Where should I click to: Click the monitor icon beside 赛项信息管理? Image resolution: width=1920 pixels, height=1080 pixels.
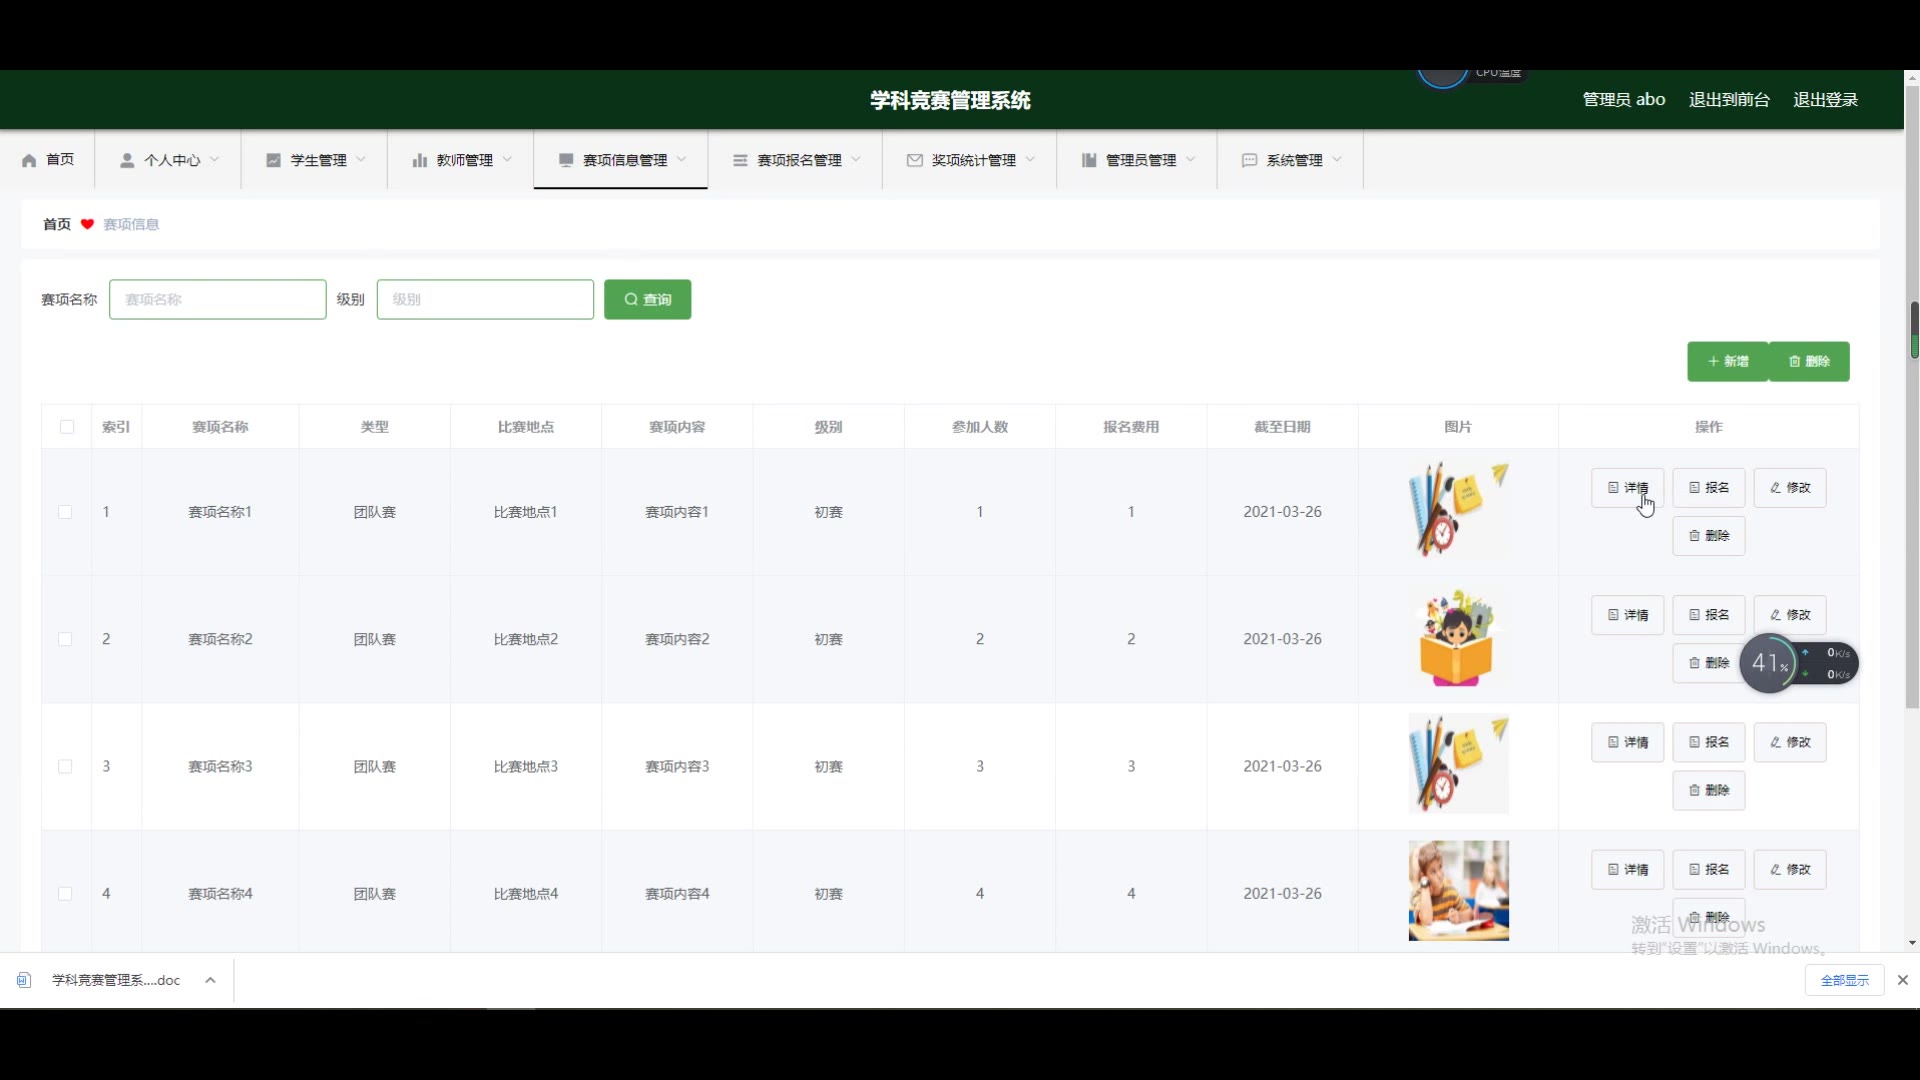point(566,160)
